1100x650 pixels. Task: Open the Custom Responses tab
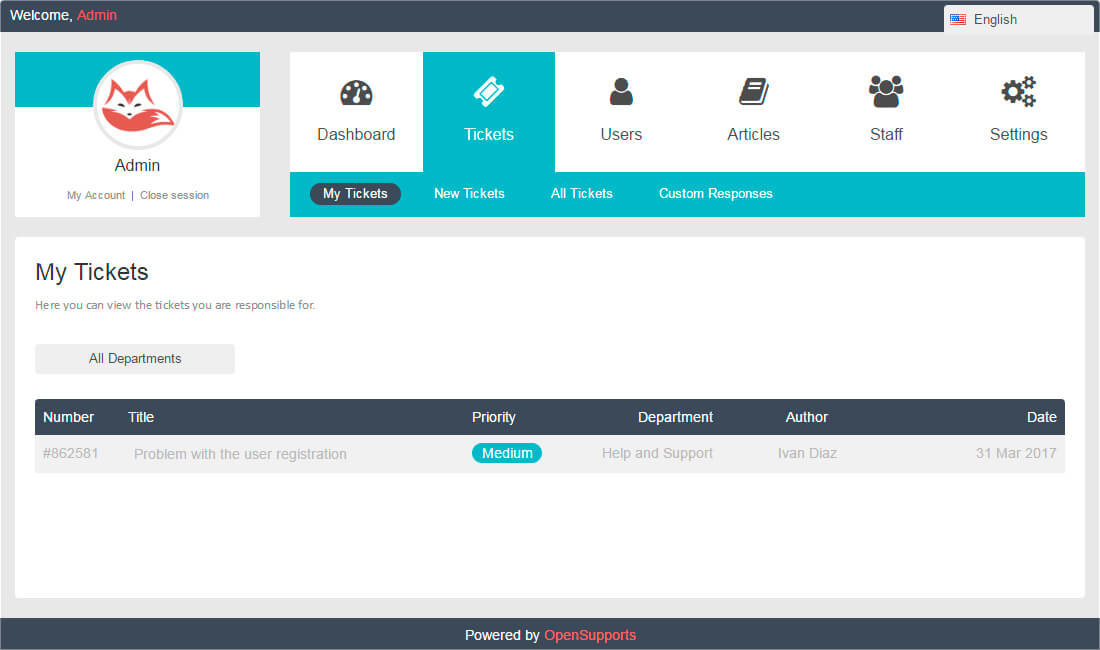pyautogui.click(x=716, y=193)
